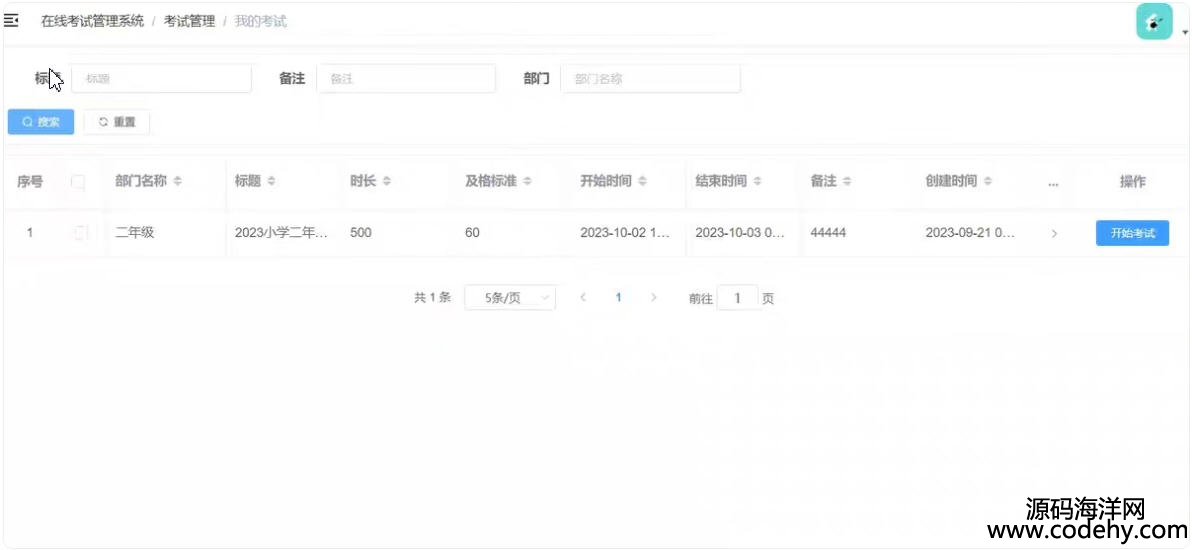Focus the 备注 search field

[x=406, y=78]
